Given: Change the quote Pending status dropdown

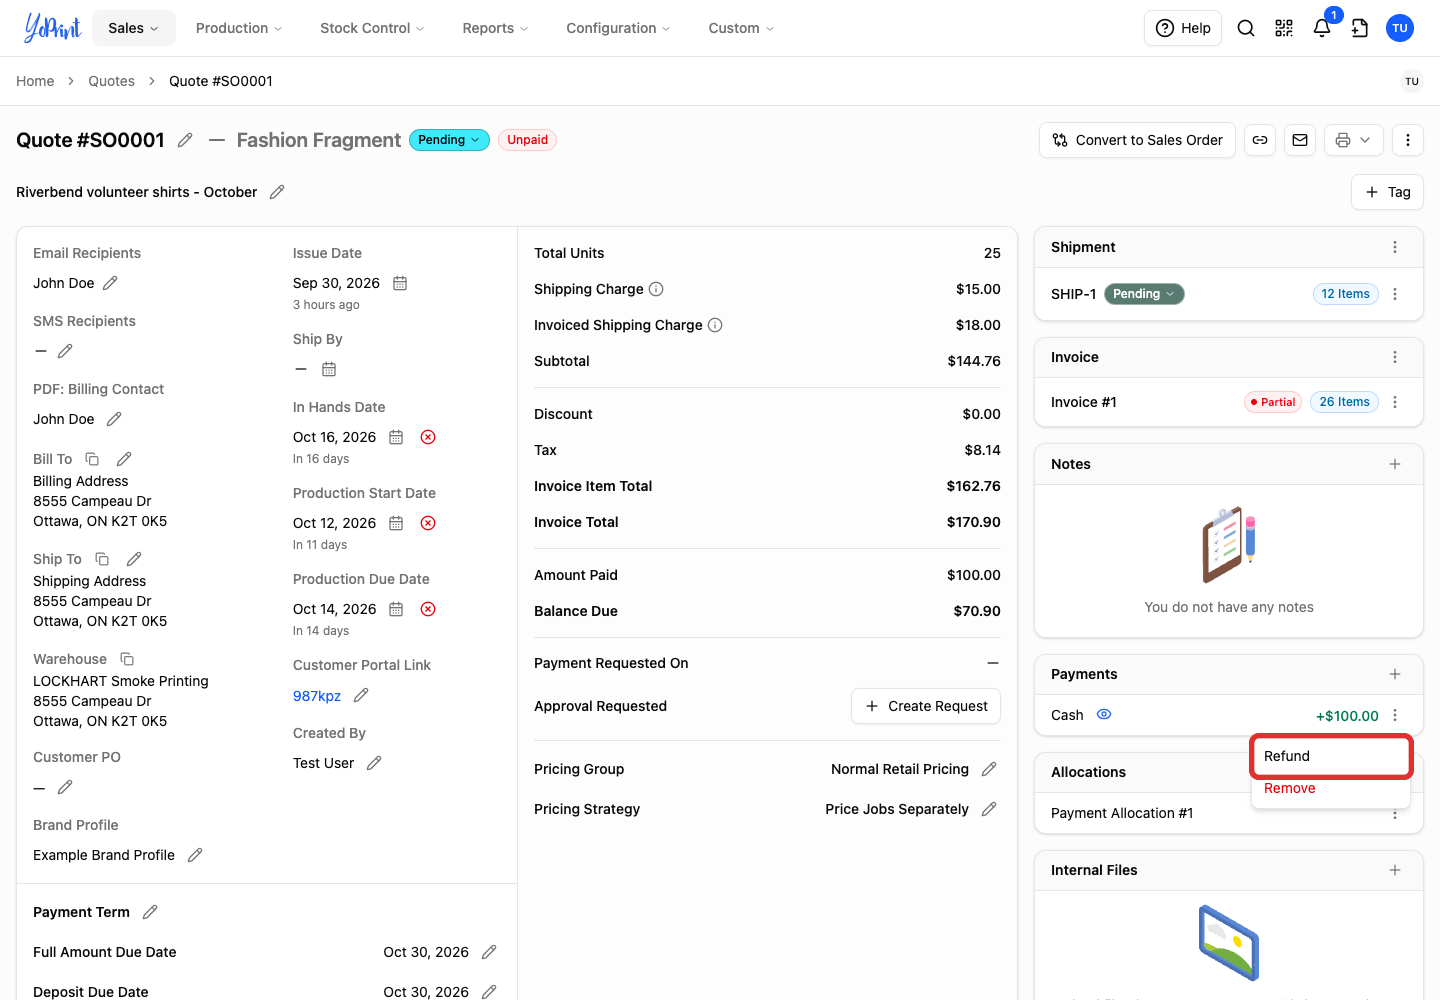Looking at the screenshot, I should pos(449,140).
